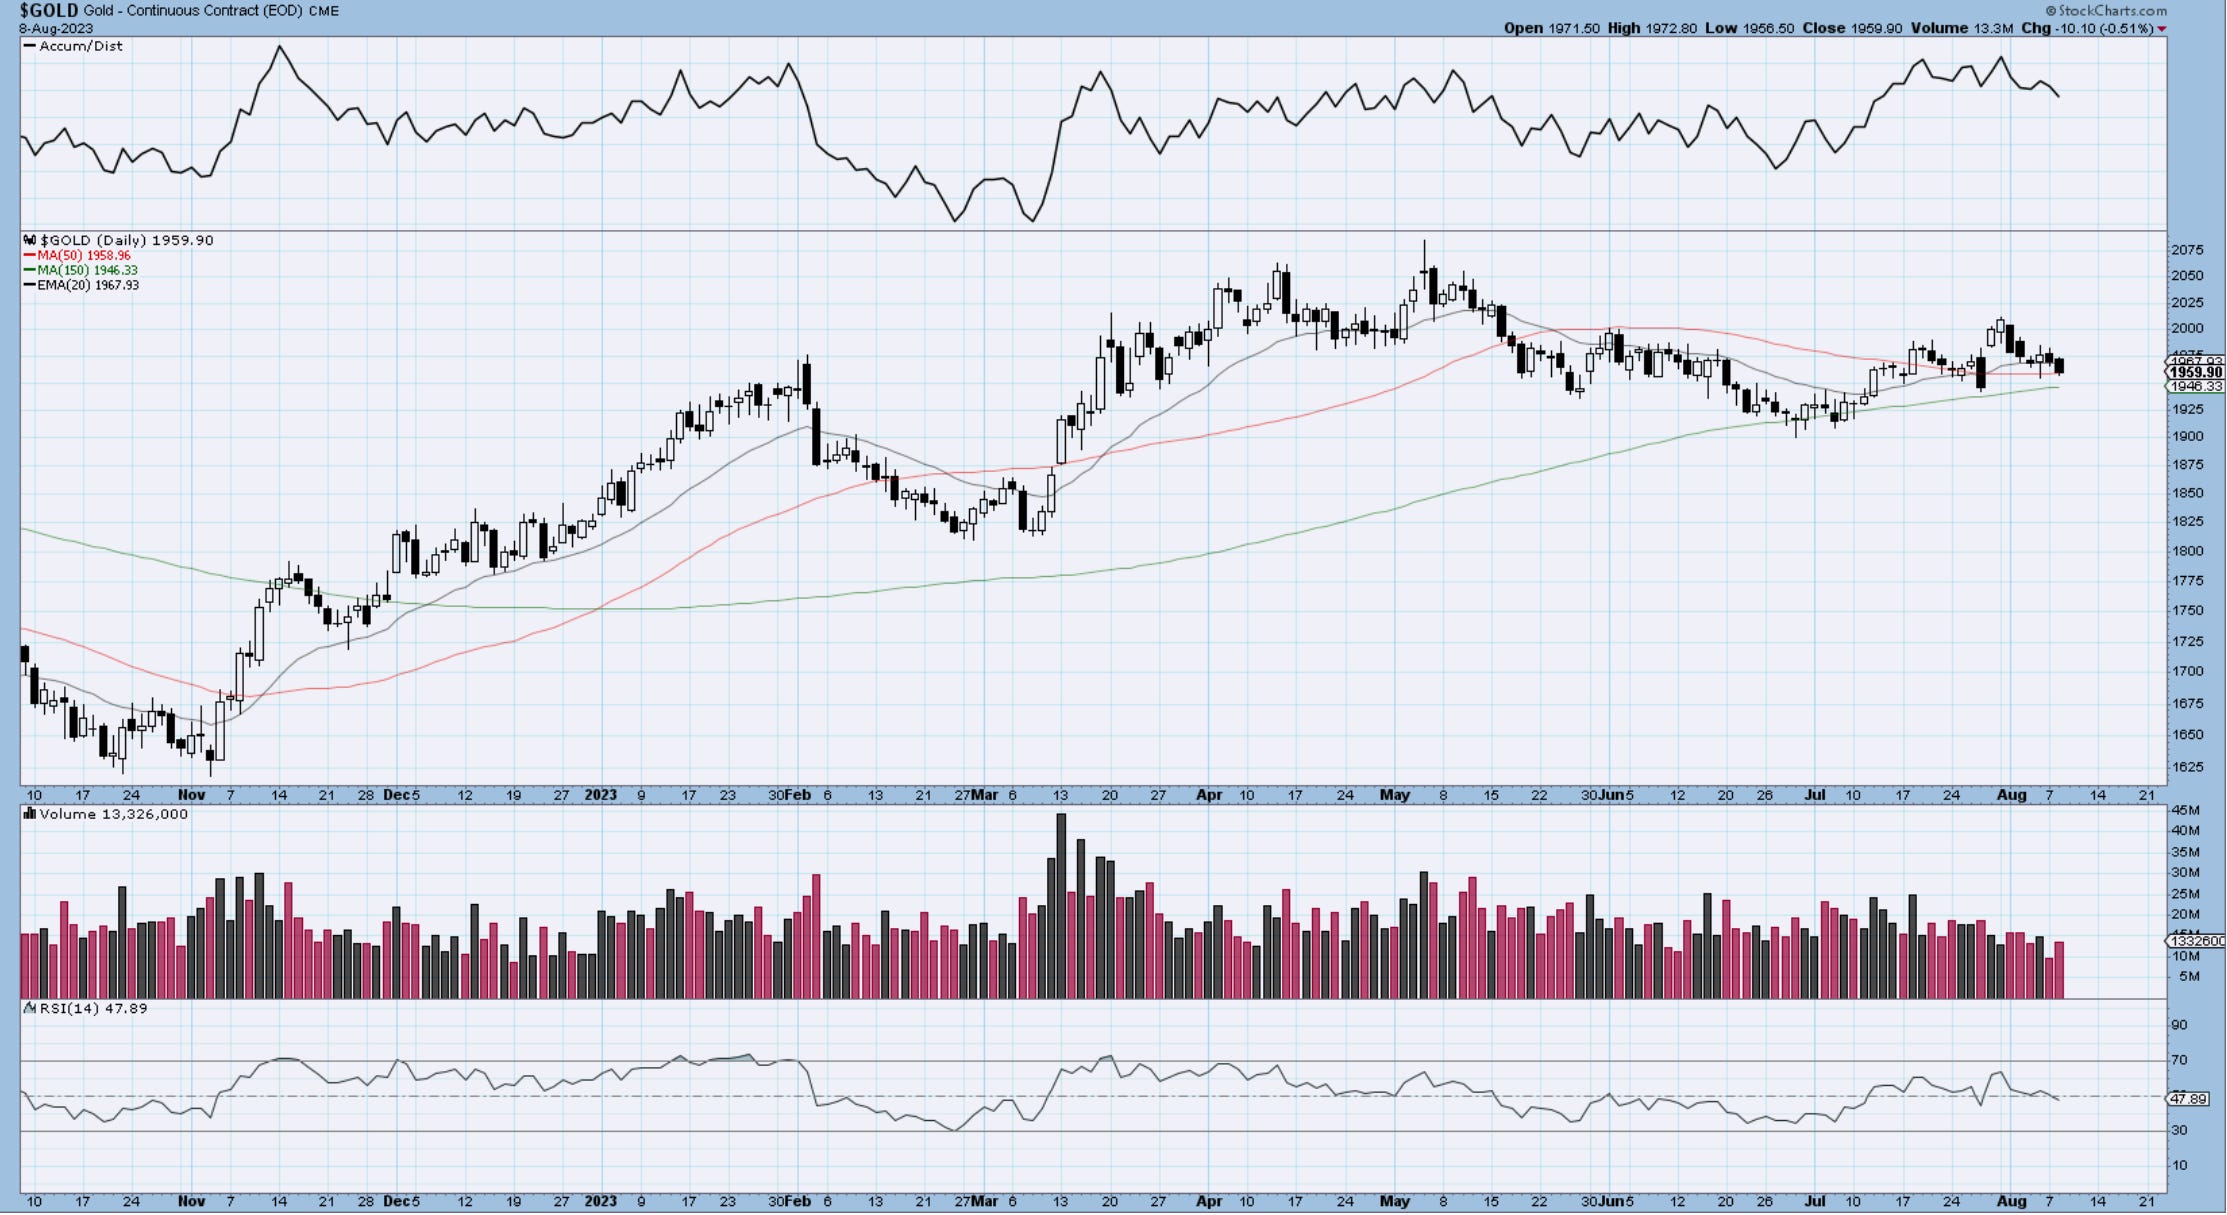Click the small icon next to RSI(14)
This screenshot has height=1215, width=2227.
point(30,1009)
